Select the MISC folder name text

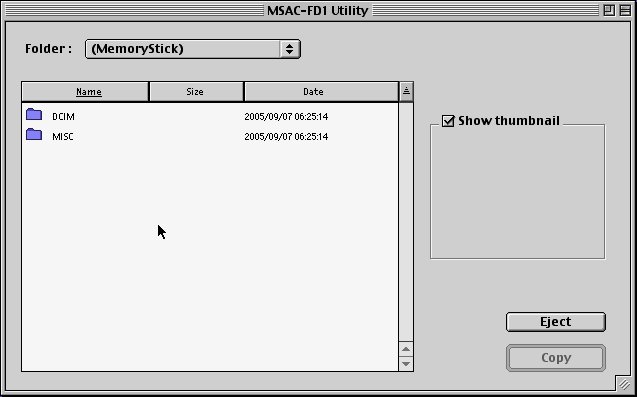pyautogui.click(x=63, y=137)
